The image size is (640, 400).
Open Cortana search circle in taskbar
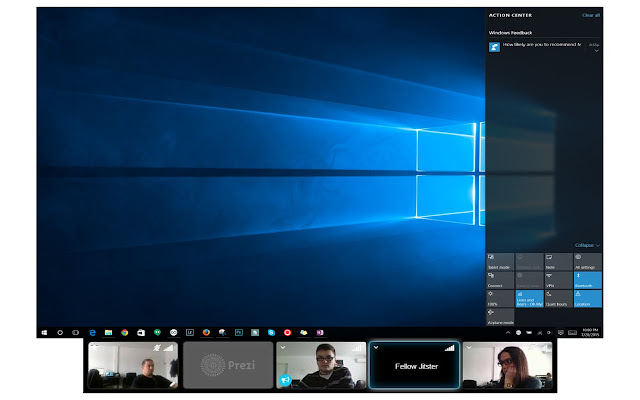60,333
